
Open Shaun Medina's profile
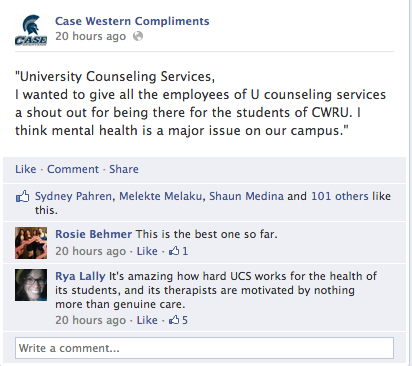pyautogui.click(x=246, y=196)
